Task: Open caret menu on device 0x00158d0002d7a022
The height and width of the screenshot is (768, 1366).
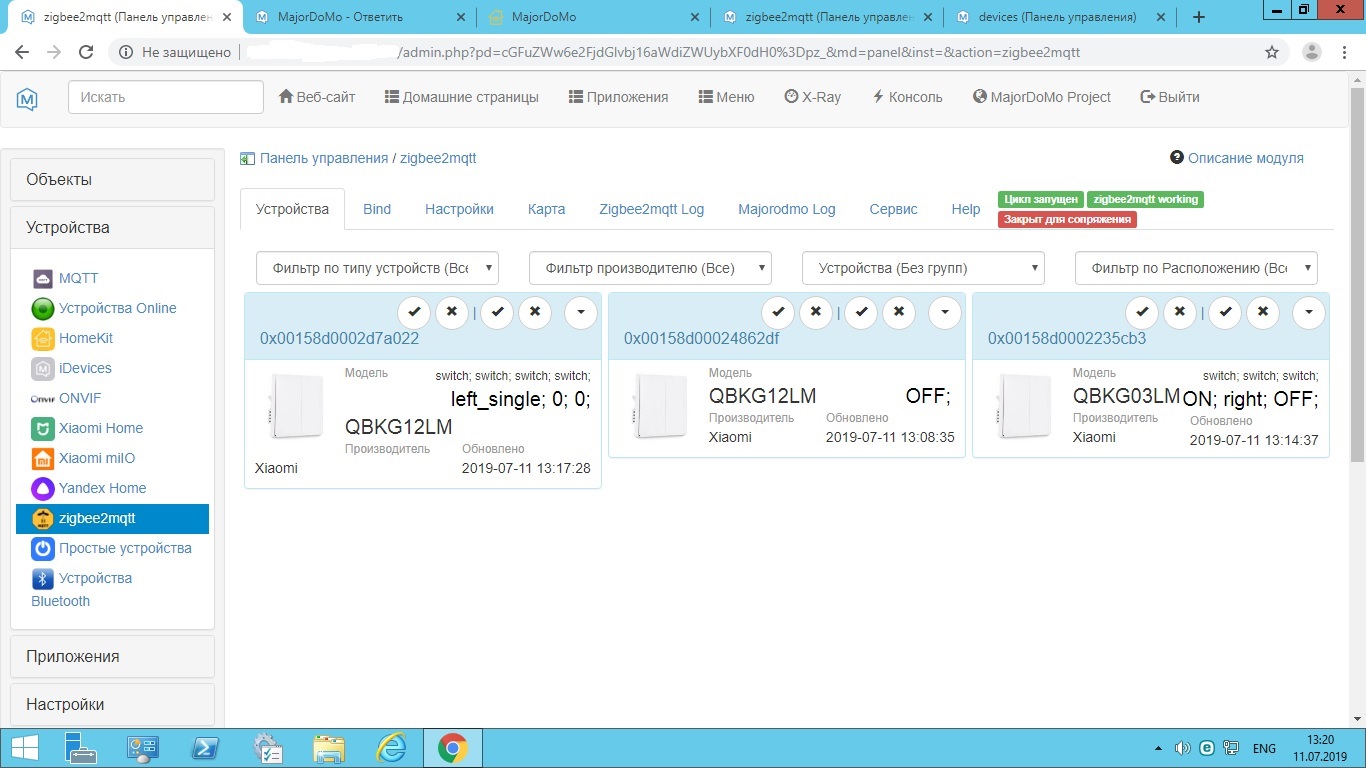Action: [x=581, y=312]
